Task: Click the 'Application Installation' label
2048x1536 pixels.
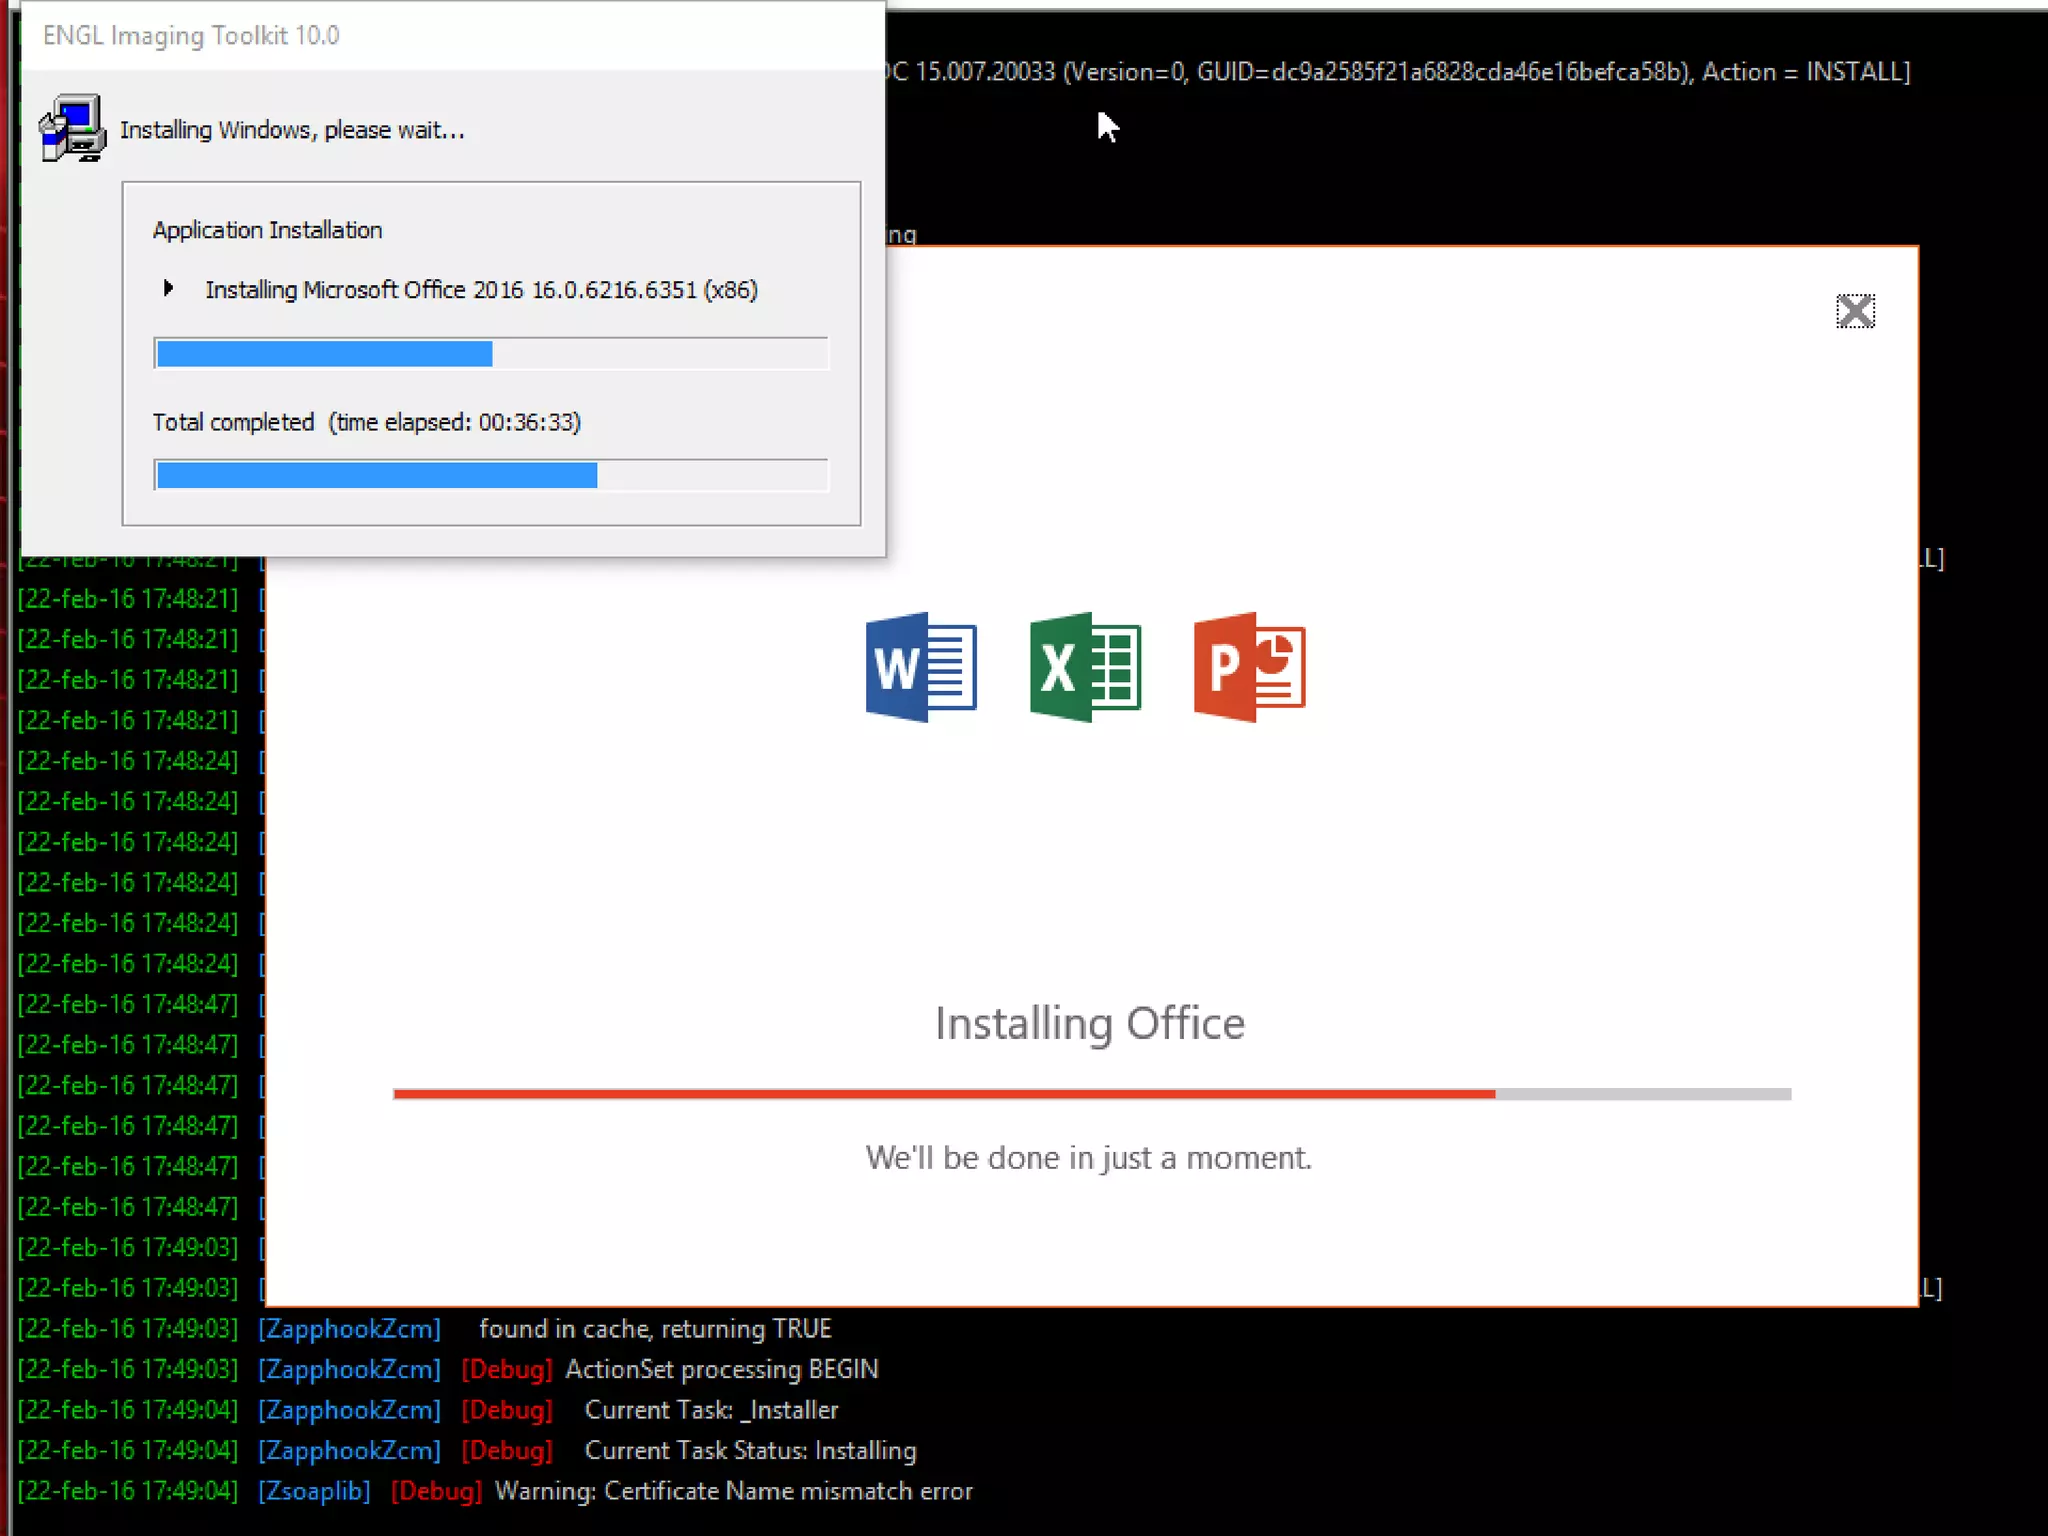Action: click(267, 230)
